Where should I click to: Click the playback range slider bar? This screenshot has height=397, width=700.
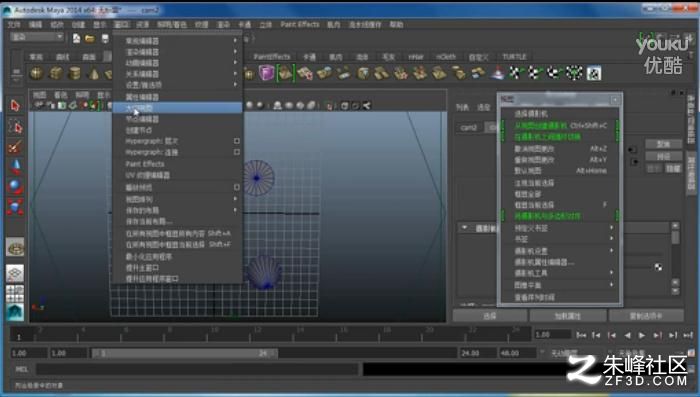184,353
